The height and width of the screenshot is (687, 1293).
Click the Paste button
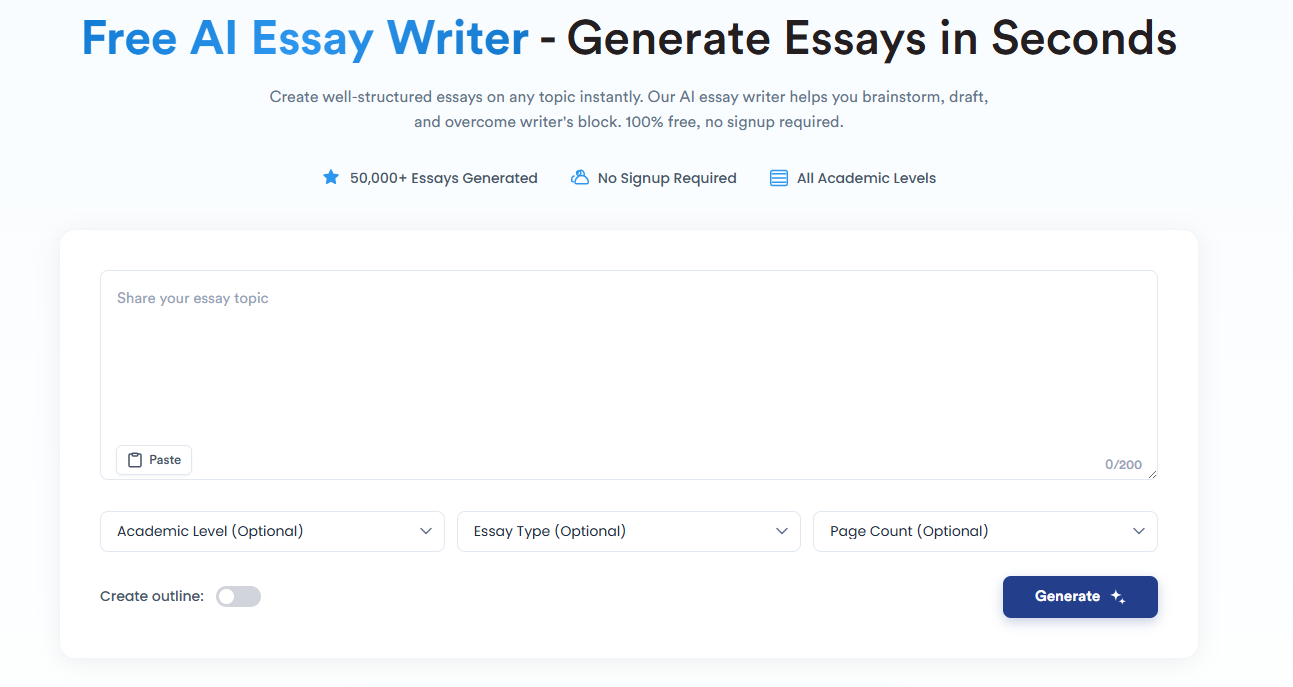(x=154, y=460)
